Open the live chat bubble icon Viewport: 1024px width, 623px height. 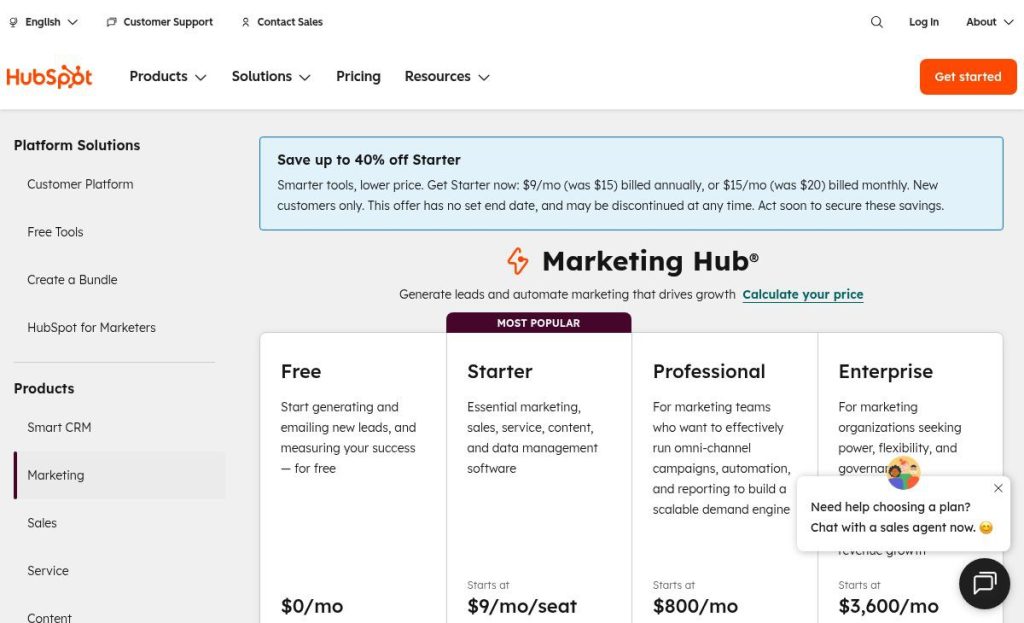coord(984,584)
